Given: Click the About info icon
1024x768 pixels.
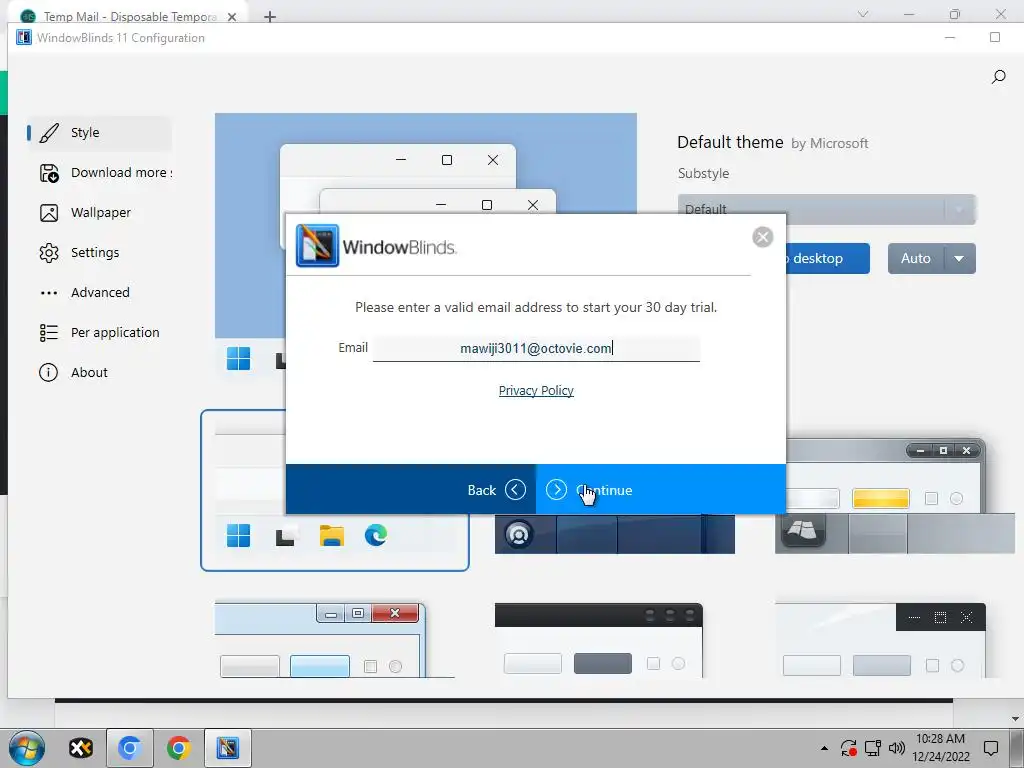Looking at the screenshot, I should (48, 372).
